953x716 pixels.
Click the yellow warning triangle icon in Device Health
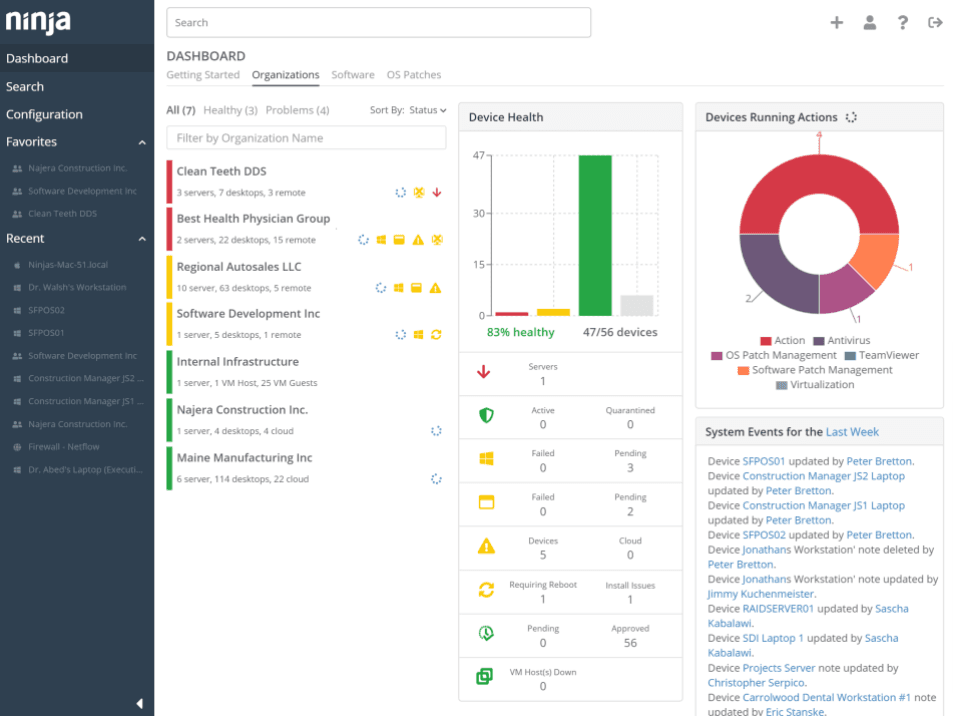click(x=486, y=546)
